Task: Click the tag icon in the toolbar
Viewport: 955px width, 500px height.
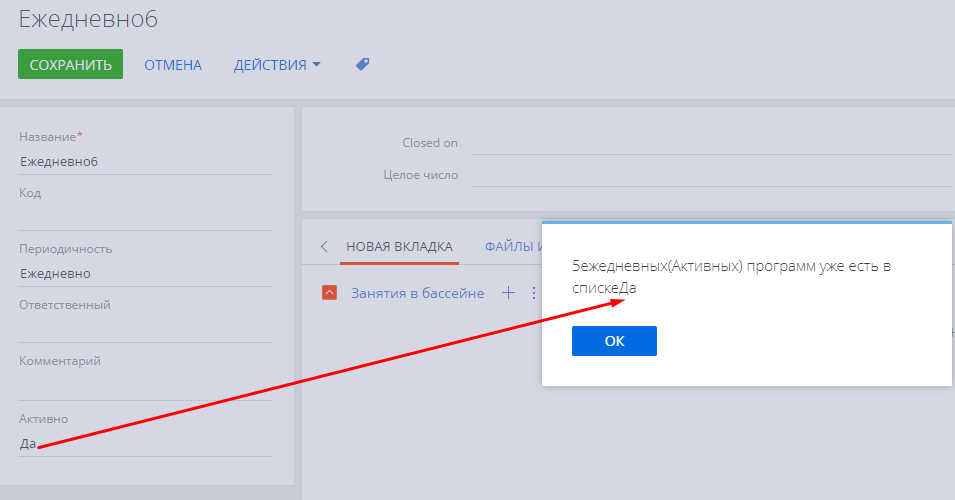Action: coord(362,64)
